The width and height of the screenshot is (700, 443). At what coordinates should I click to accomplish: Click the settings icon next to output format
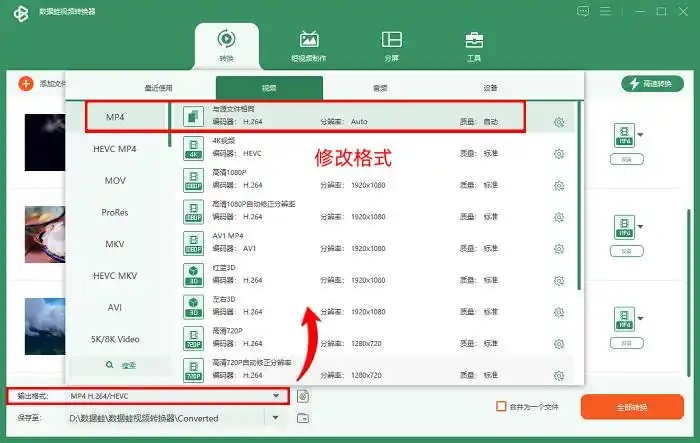[302, 396]
